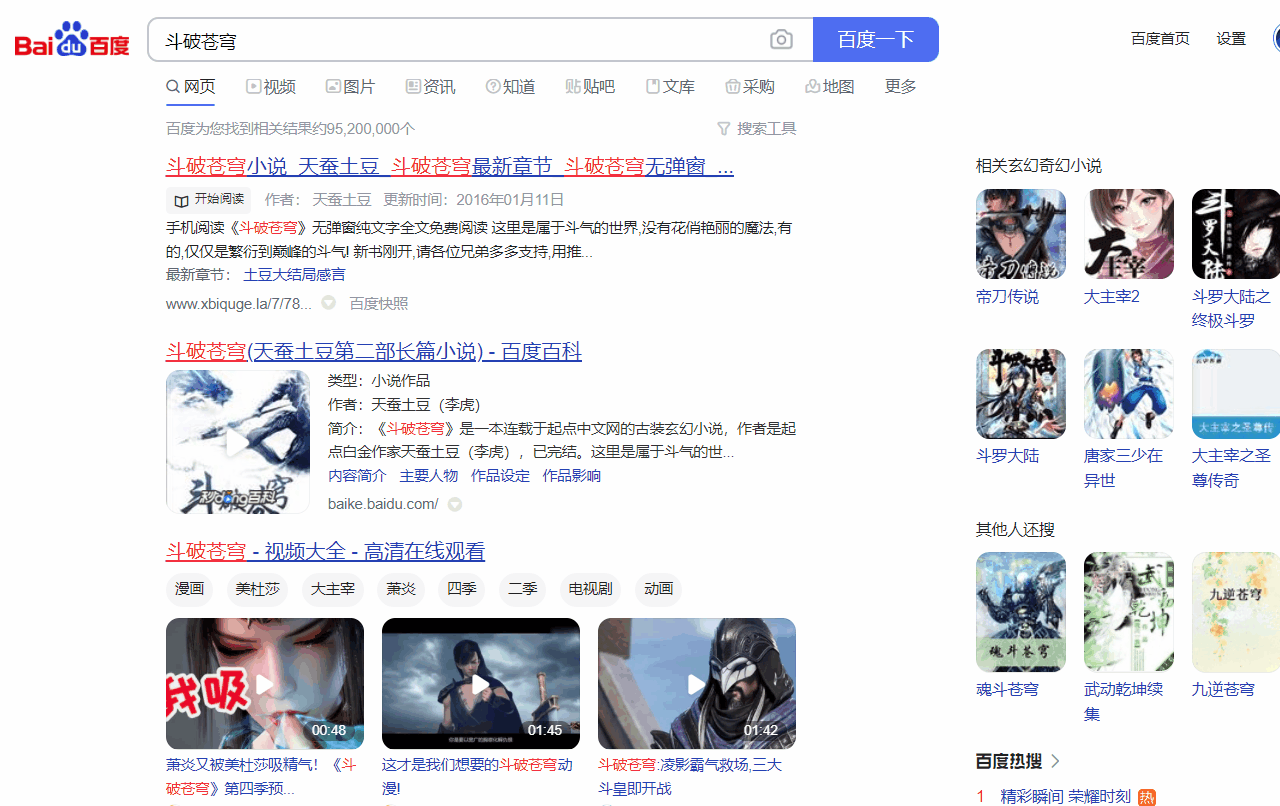Select the 二季 filter chip
1280x806 pixels.
522,589
